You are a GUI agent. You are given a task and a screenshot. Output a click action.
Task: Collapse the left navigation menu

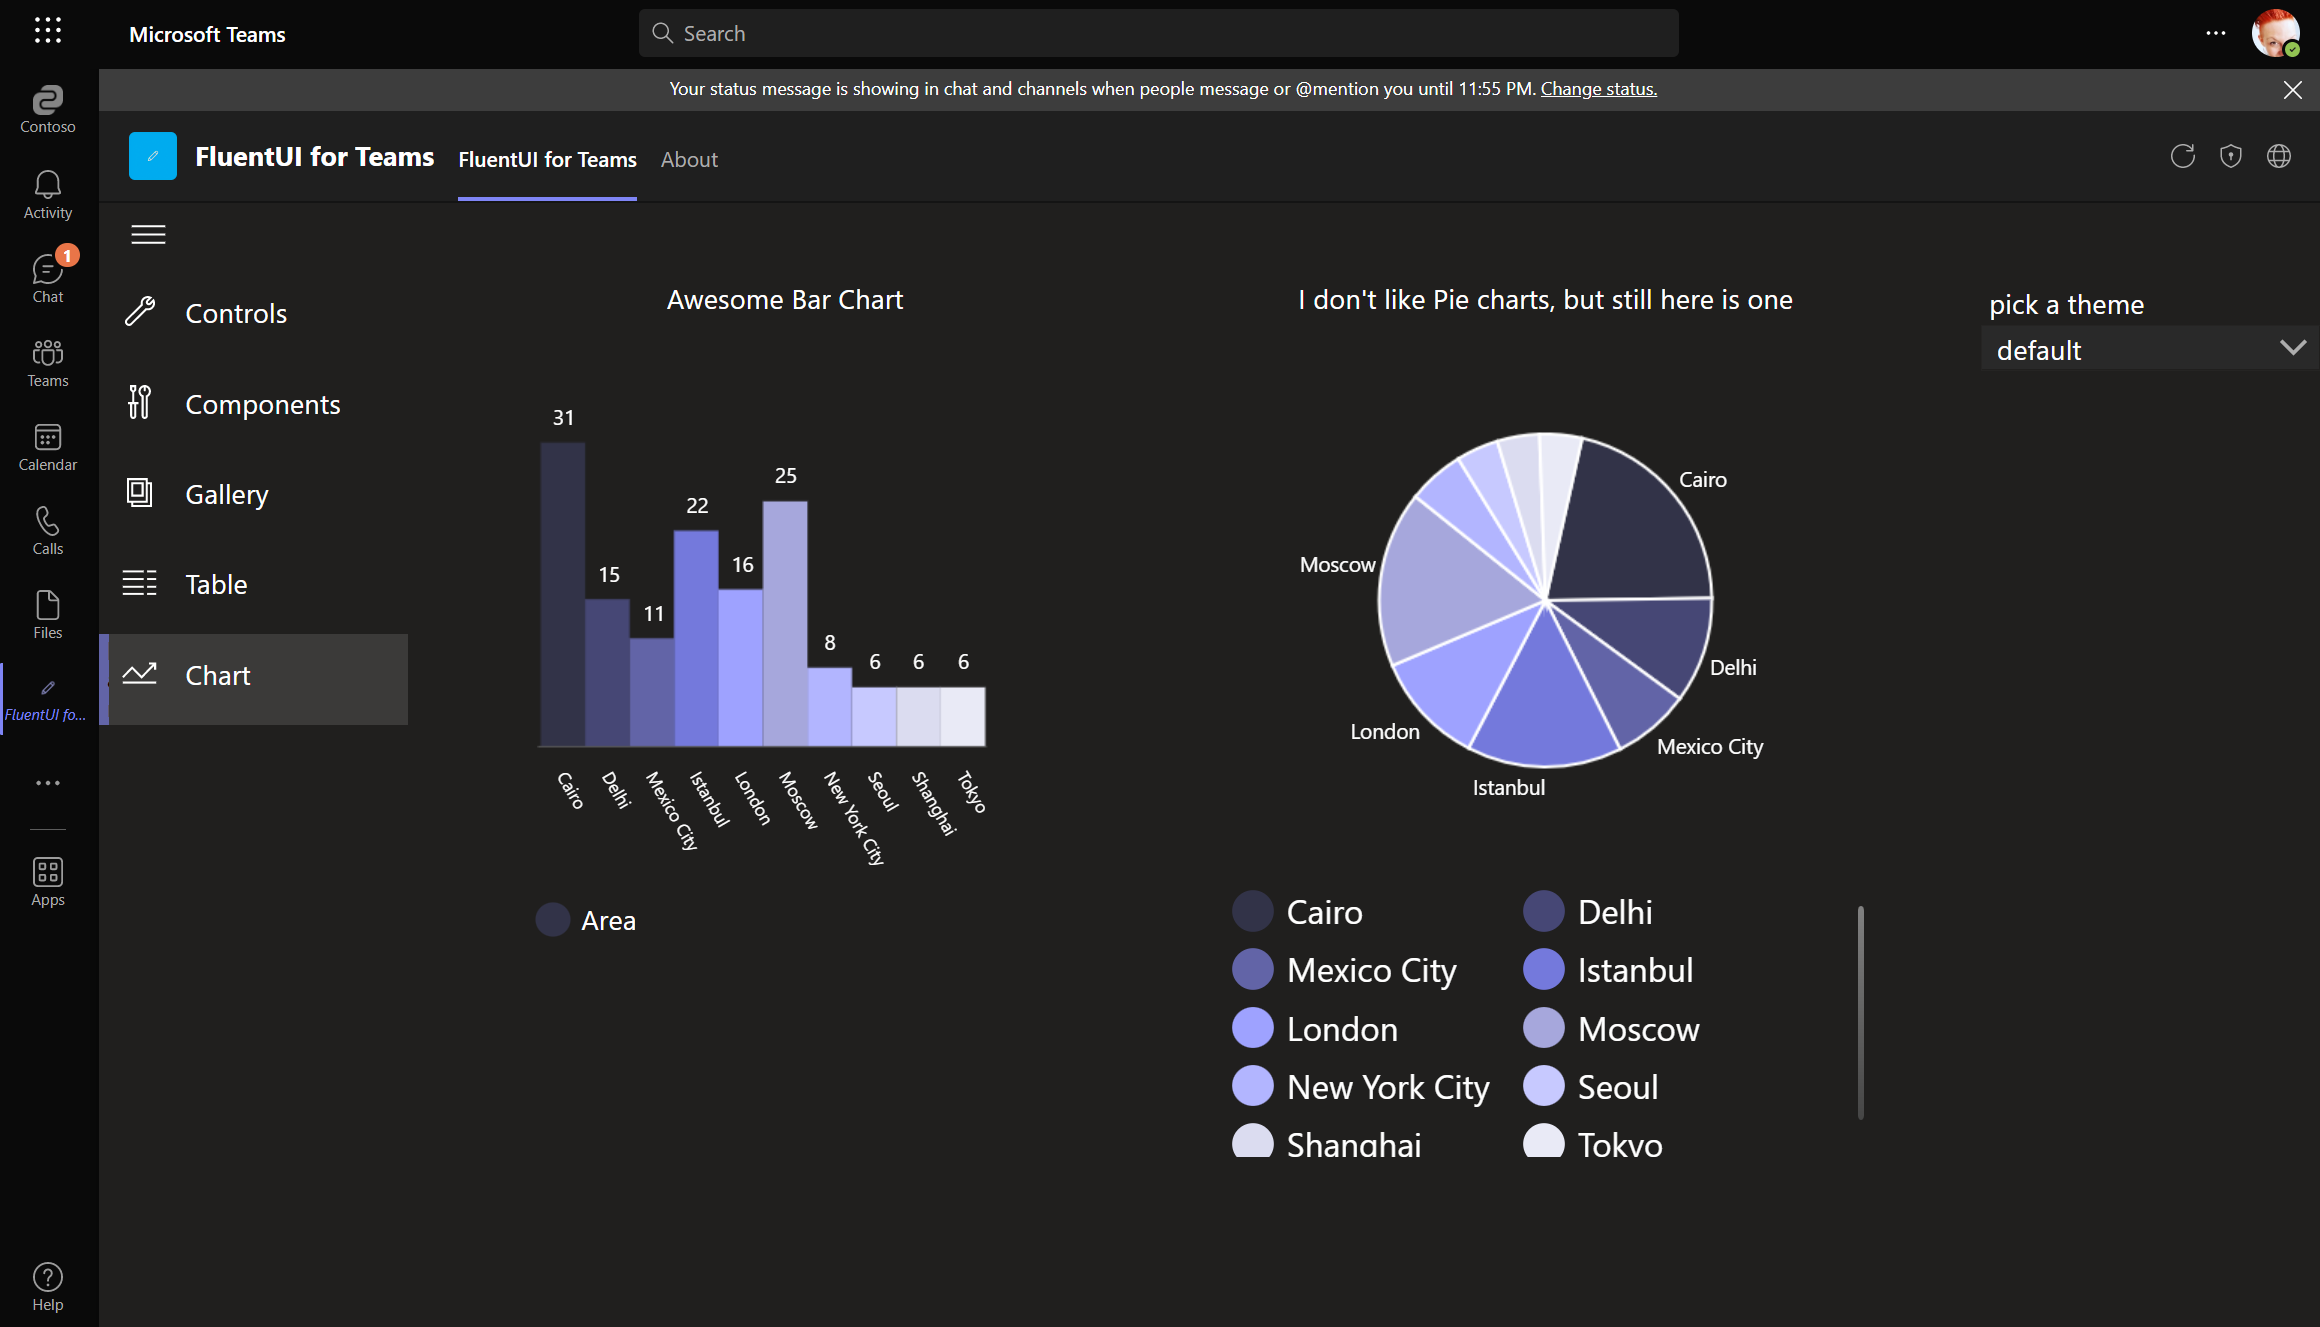click(148, 234)
